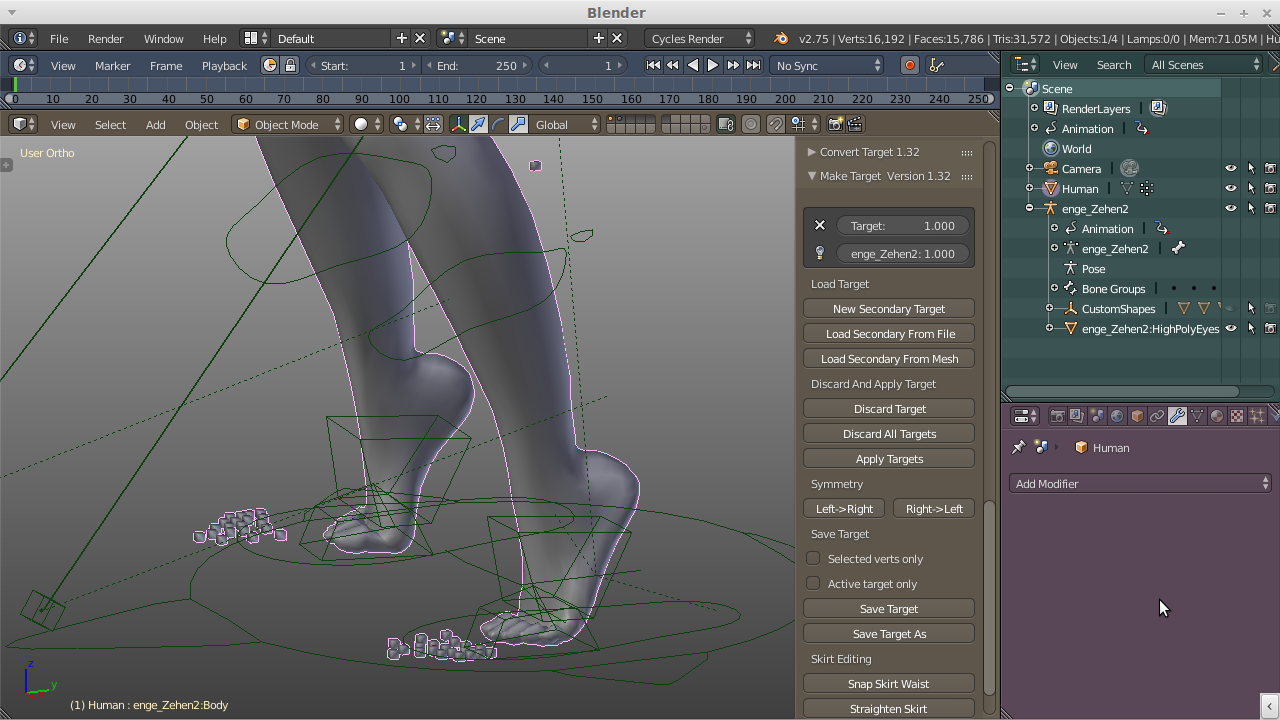Open the Window menu

click(x=163, y=38)
